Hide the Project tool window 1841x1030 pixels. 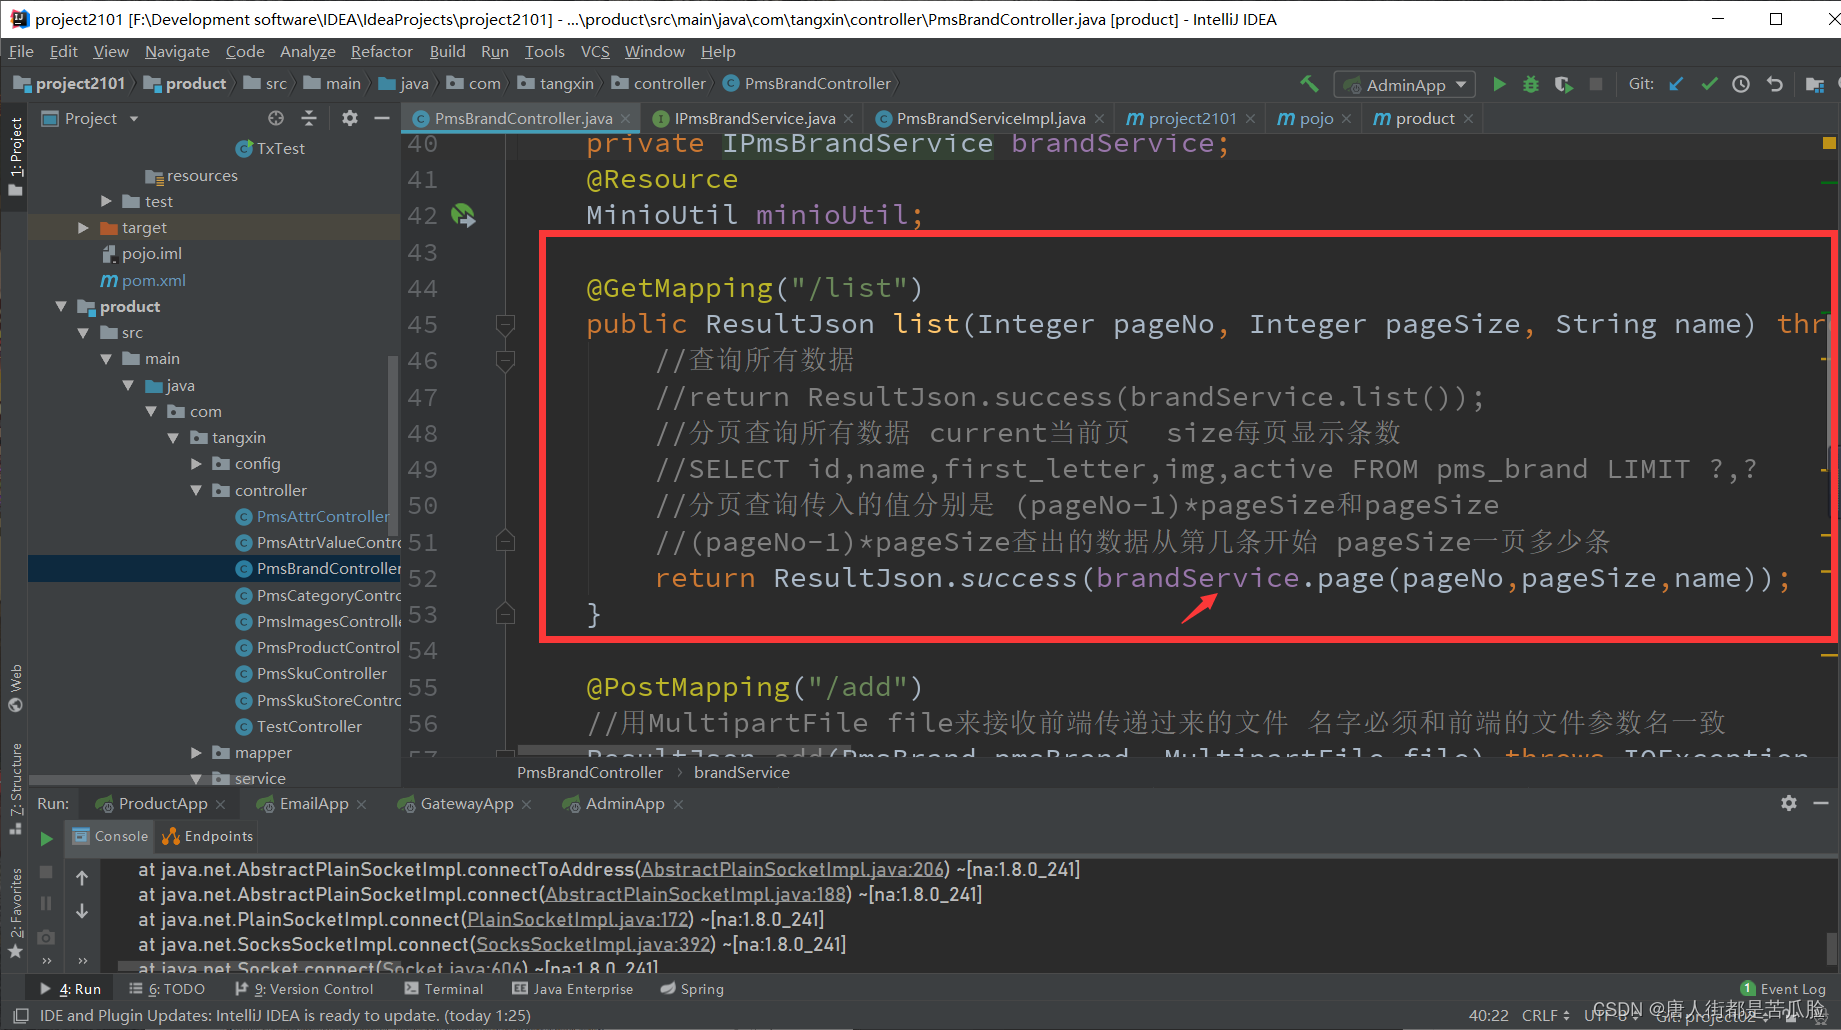click(381, 118)
